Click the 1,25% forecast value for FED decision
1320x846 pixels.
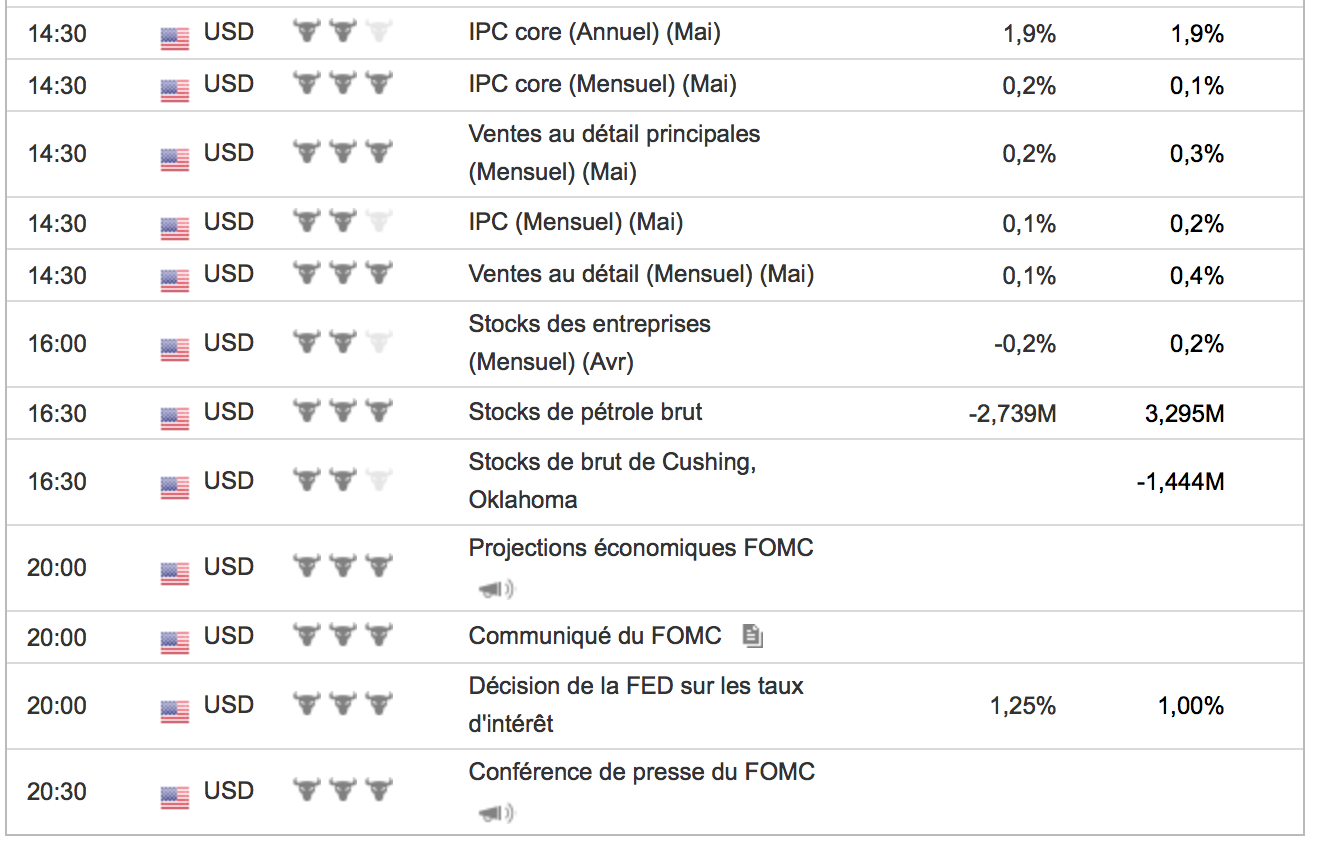(1022, 706)
